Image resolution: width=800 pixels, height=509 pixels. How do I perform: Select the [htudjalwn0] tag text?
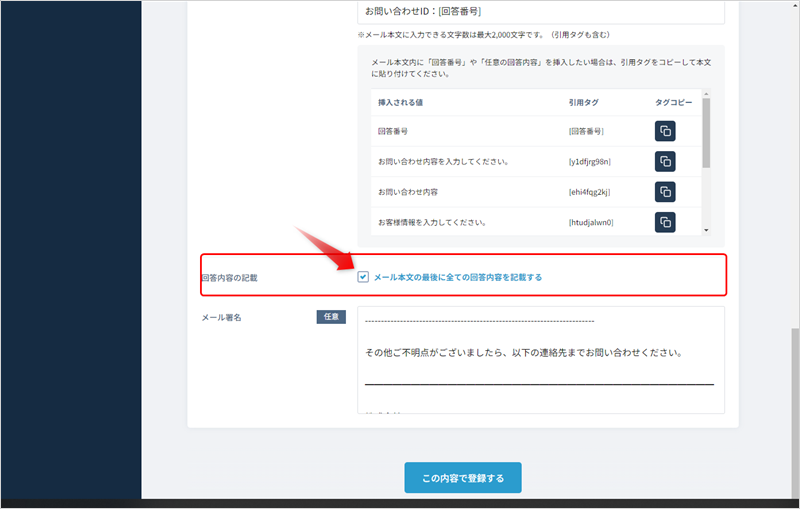(x=591, y=223)
